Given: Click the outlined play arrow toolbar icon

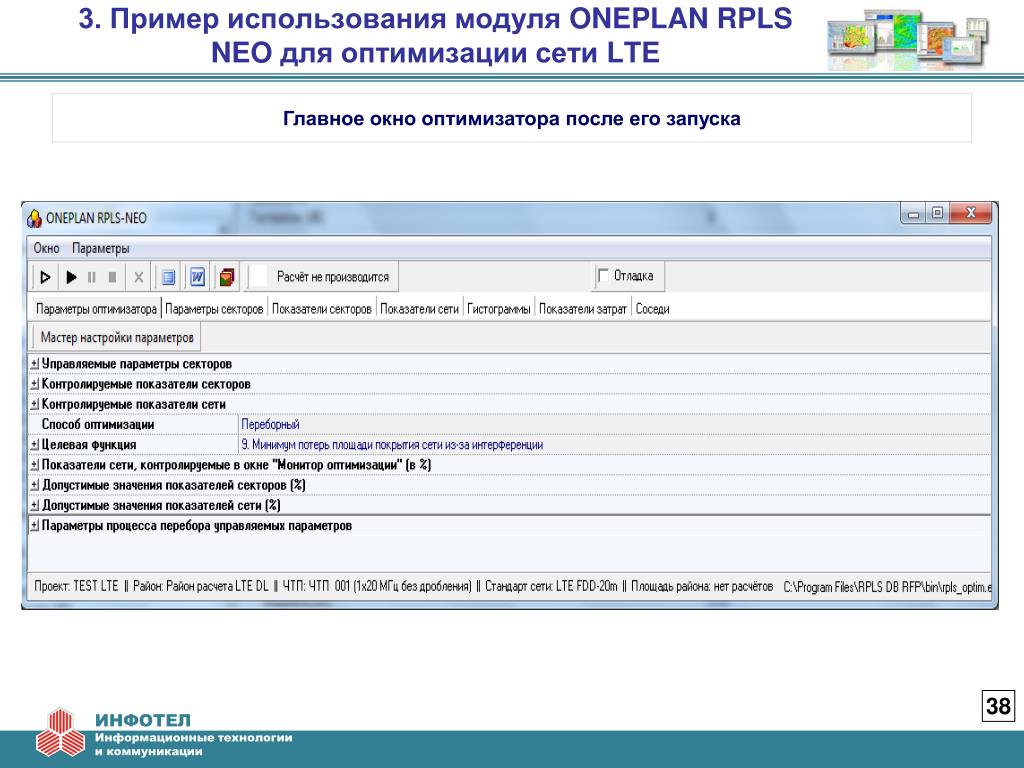Looking at the screenshot, I should pyautogui.click(x=45, y=278).
